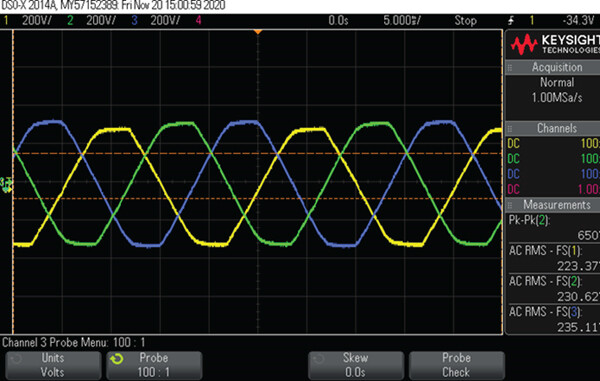Click the rising edge trigger slope icon
This screenshot has width=600, height=381.
tap(511, 21)
